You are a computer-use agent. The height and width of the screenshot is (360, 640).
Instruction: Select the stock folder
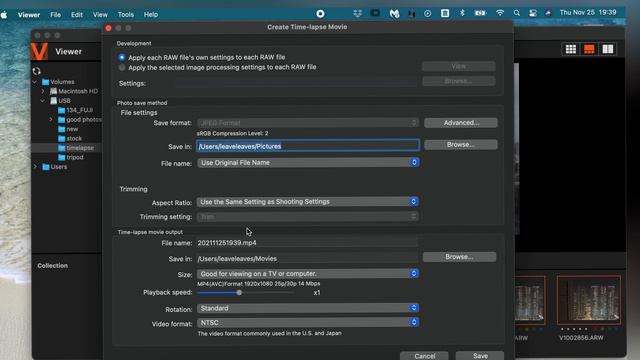tap(70, 138)
